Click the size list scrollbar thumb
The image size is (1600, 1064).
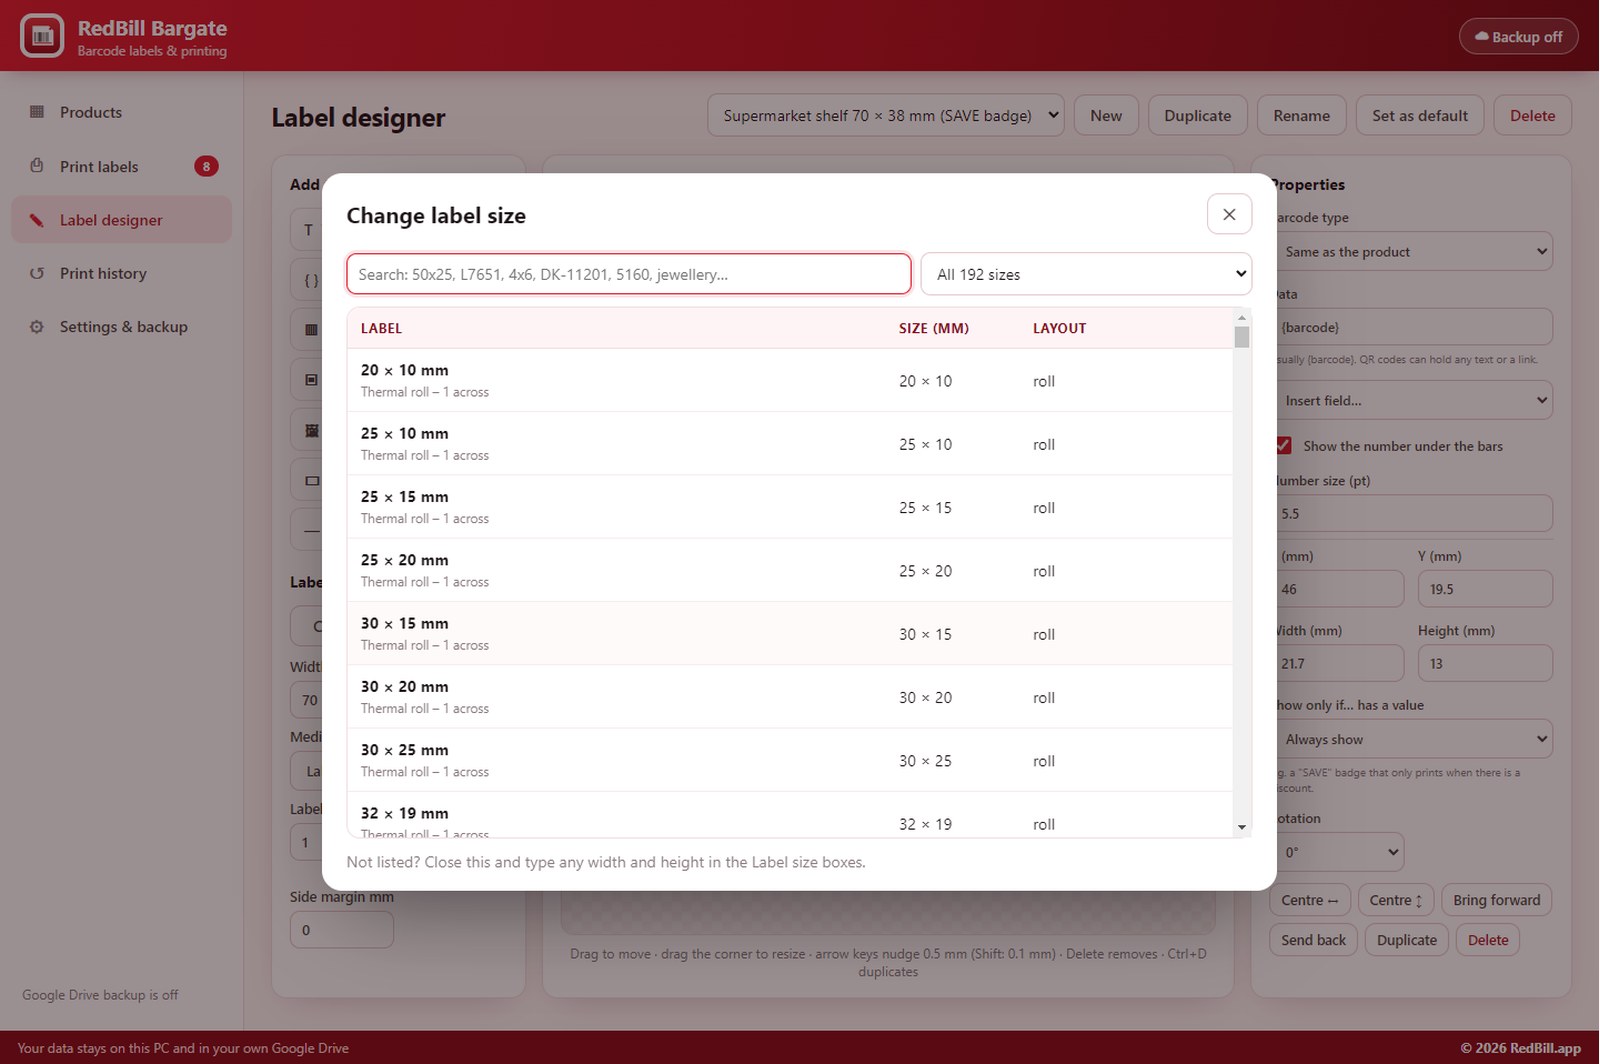1242,337
